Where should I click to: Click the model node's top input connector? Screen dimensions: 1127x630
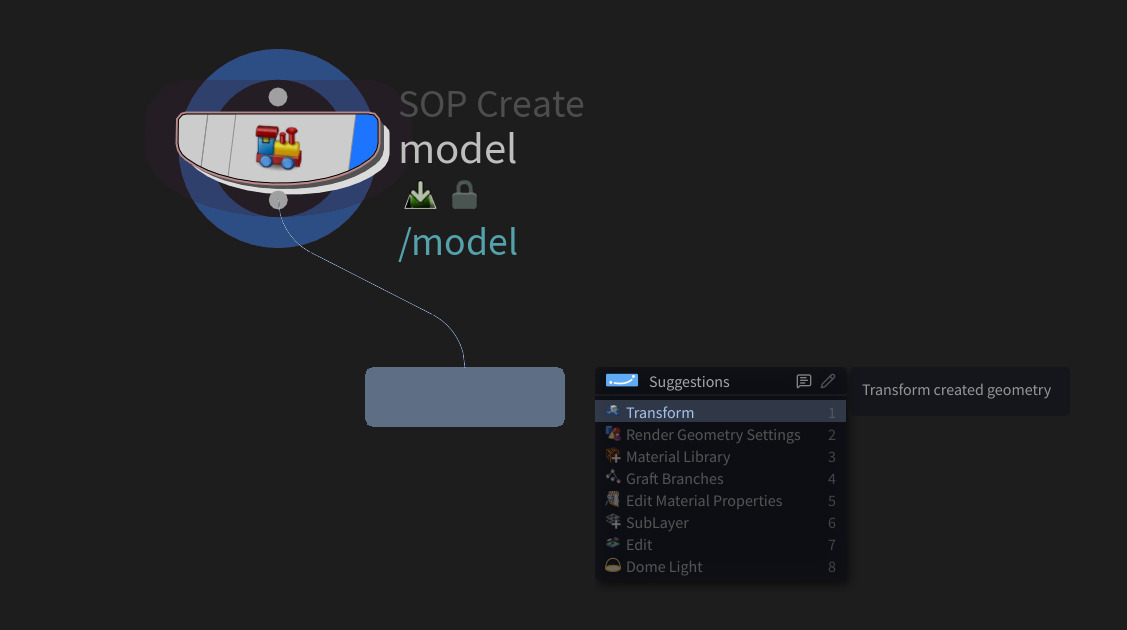click(278, 97)
